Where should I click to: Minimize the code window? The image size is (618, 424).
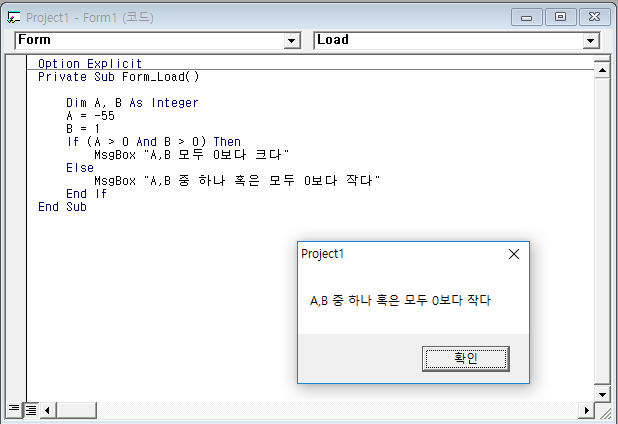click(x=527, y=17)
